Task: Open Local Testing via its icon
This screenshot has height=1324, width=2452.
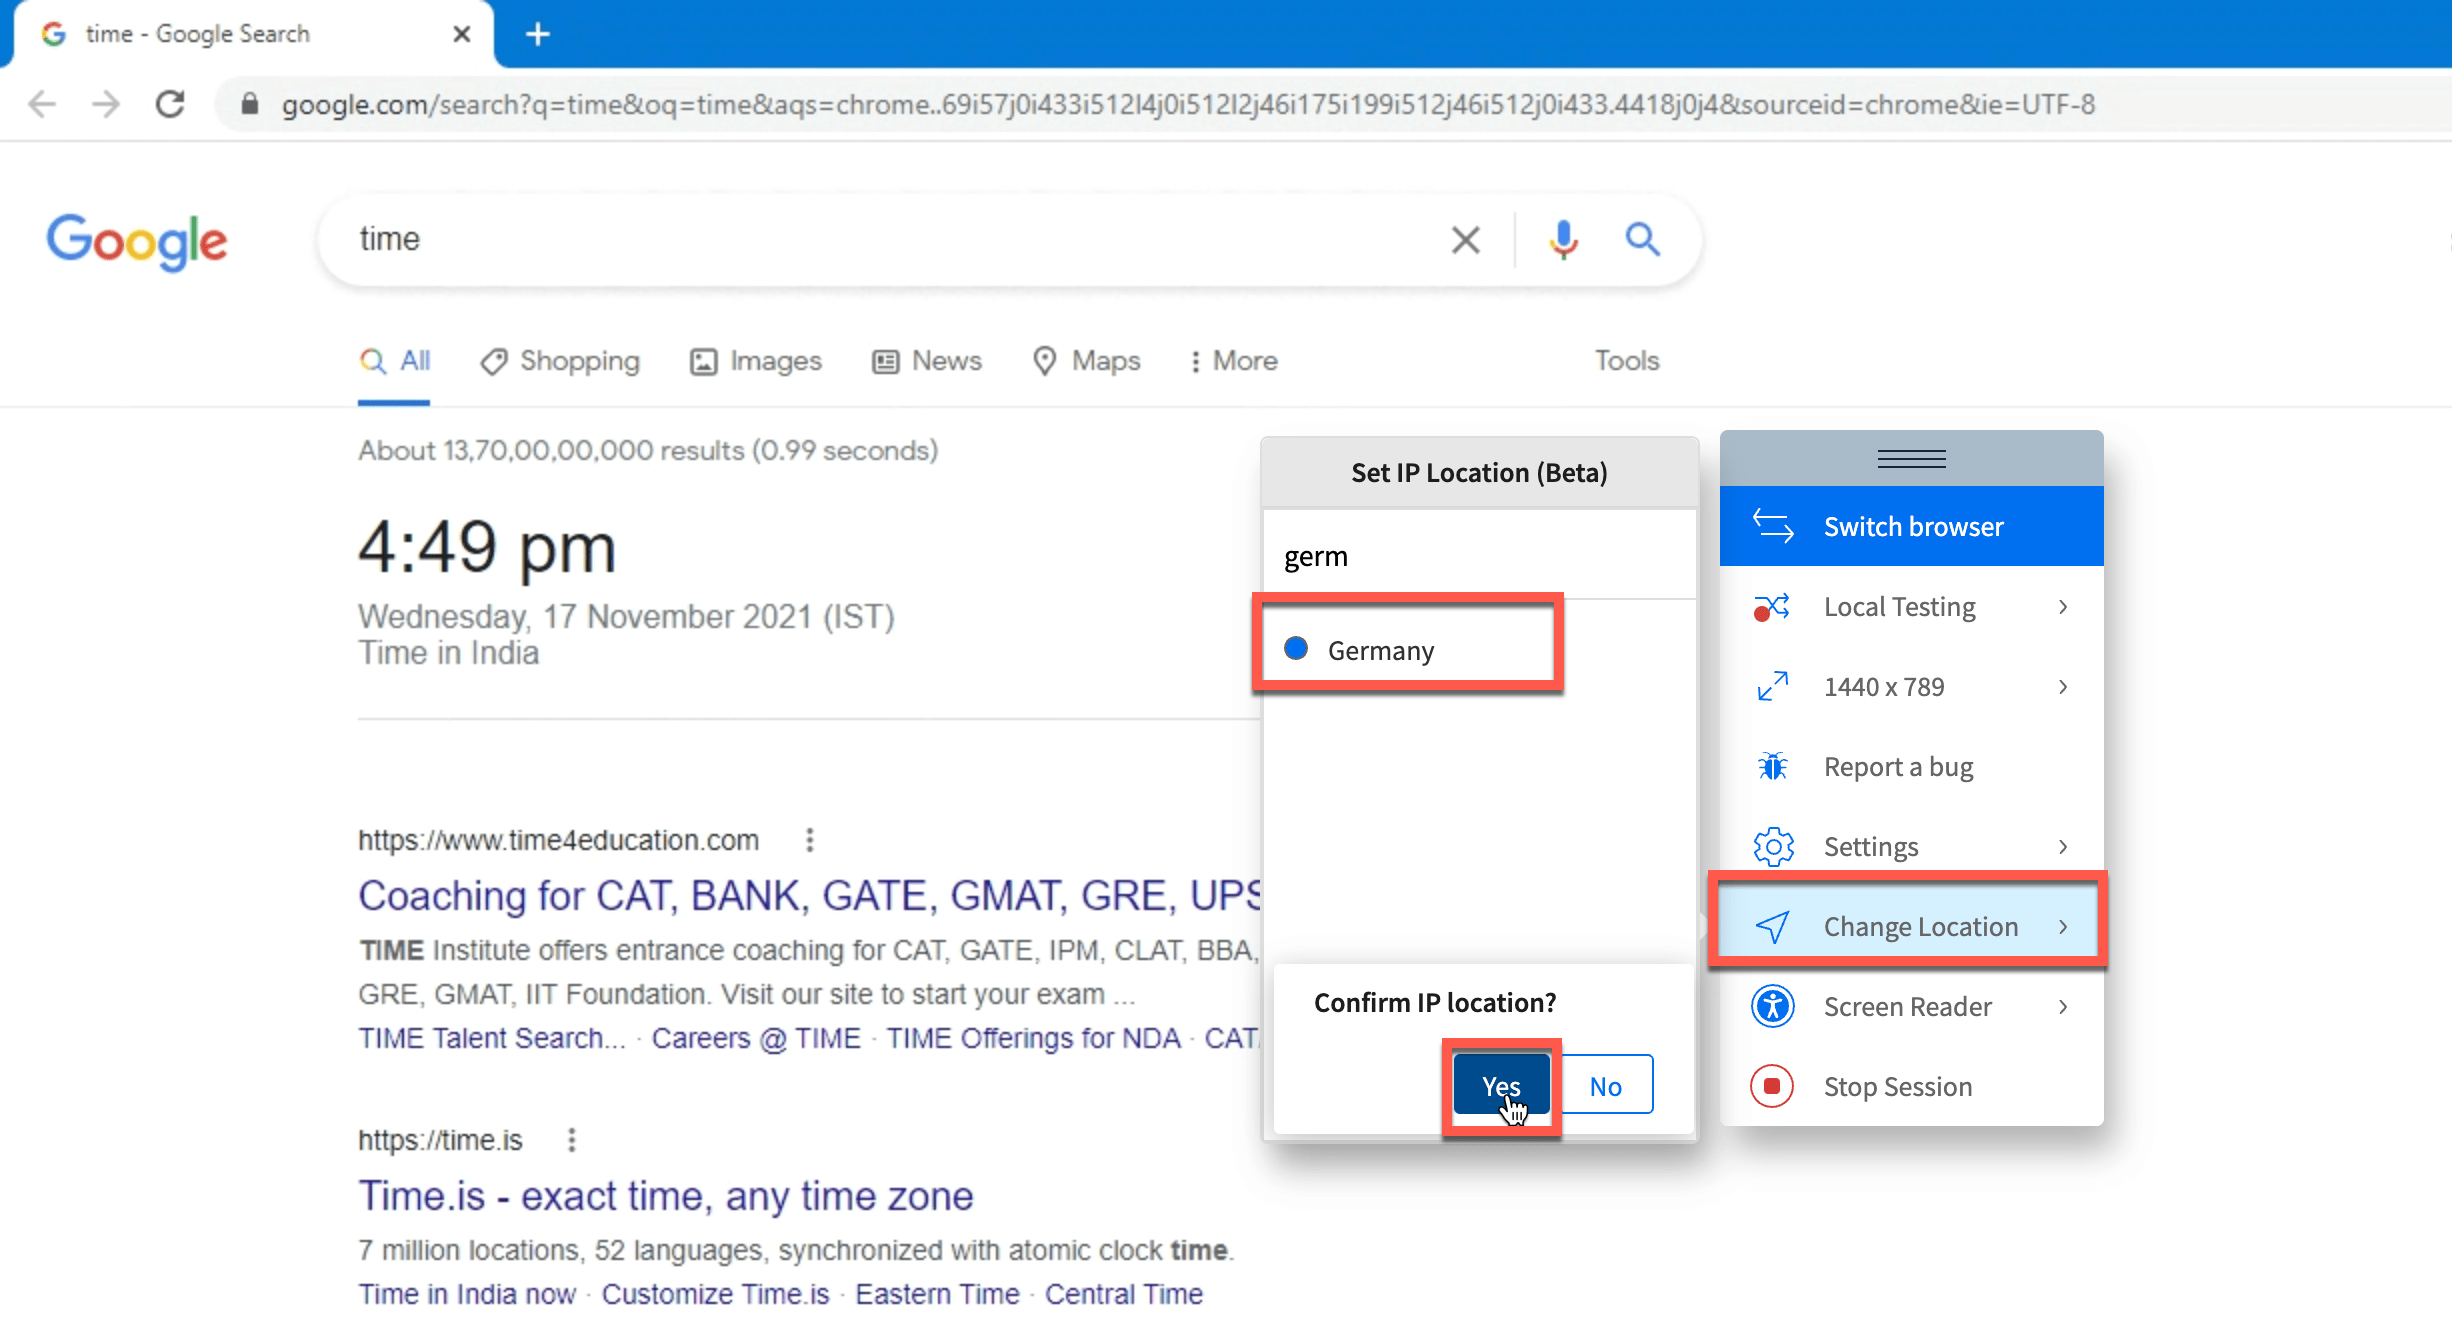Action: pos(1773,606)
